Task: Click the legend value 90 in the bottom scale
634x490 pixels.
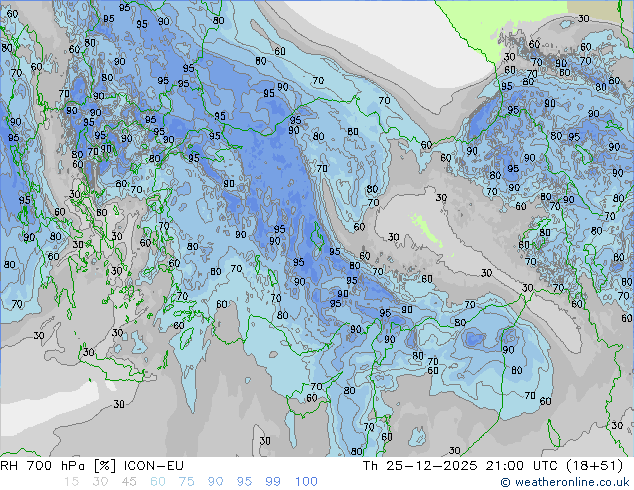Action: pos(216,482)
